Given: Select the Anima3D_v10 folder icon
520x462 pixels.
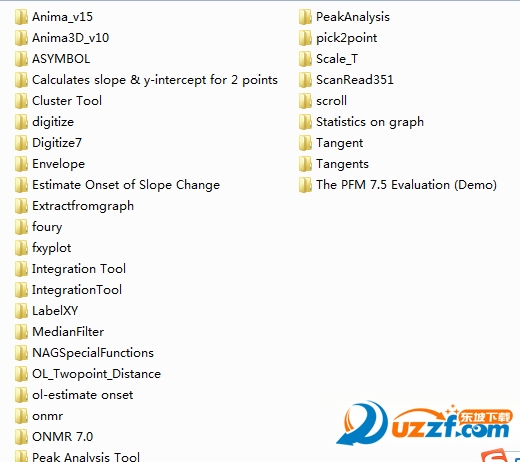Looking at the screenshot, I should point(21,38).
